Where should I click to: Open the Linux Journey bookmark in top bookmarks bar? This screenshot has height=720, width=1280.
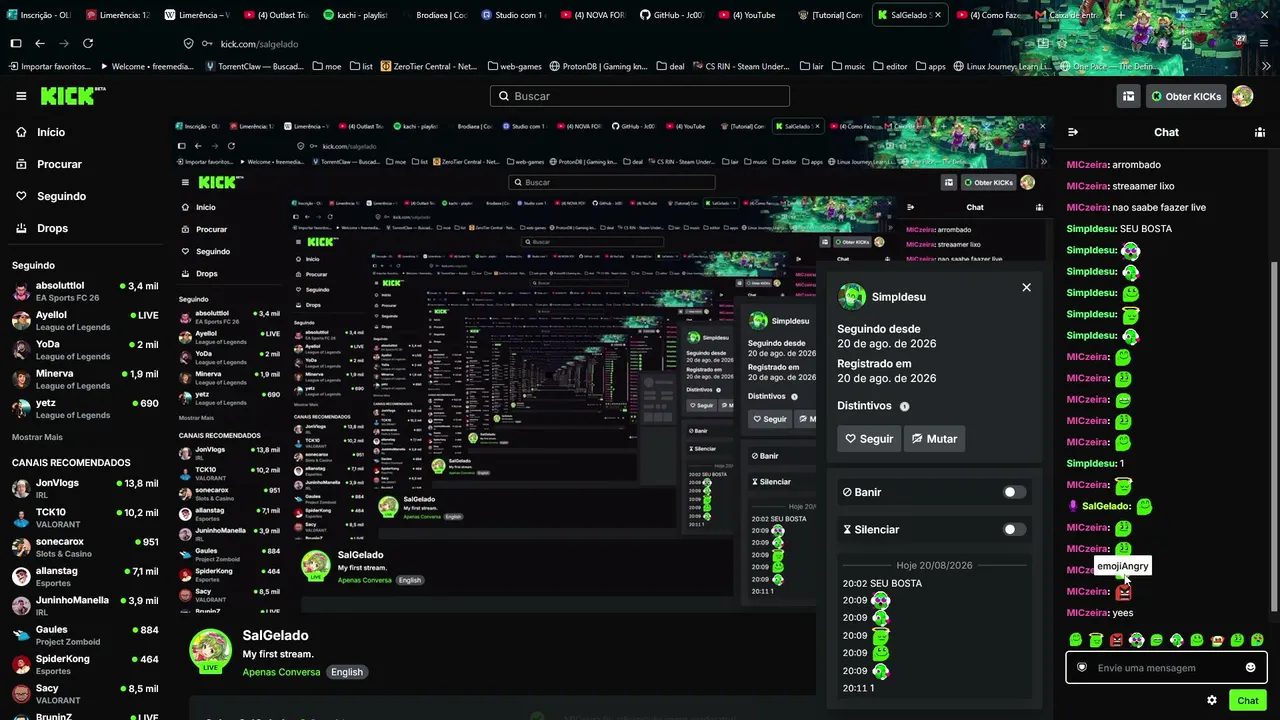1003,66
